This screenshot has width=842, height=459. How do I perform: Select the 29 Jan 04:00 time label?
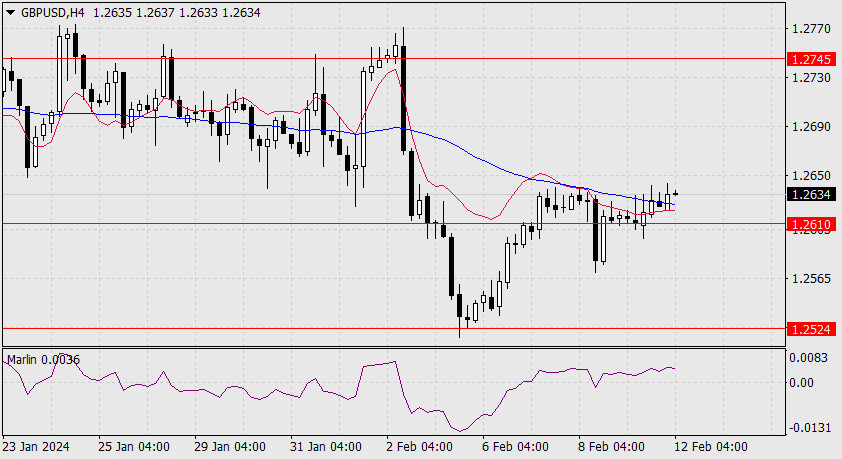click(230, 447)
